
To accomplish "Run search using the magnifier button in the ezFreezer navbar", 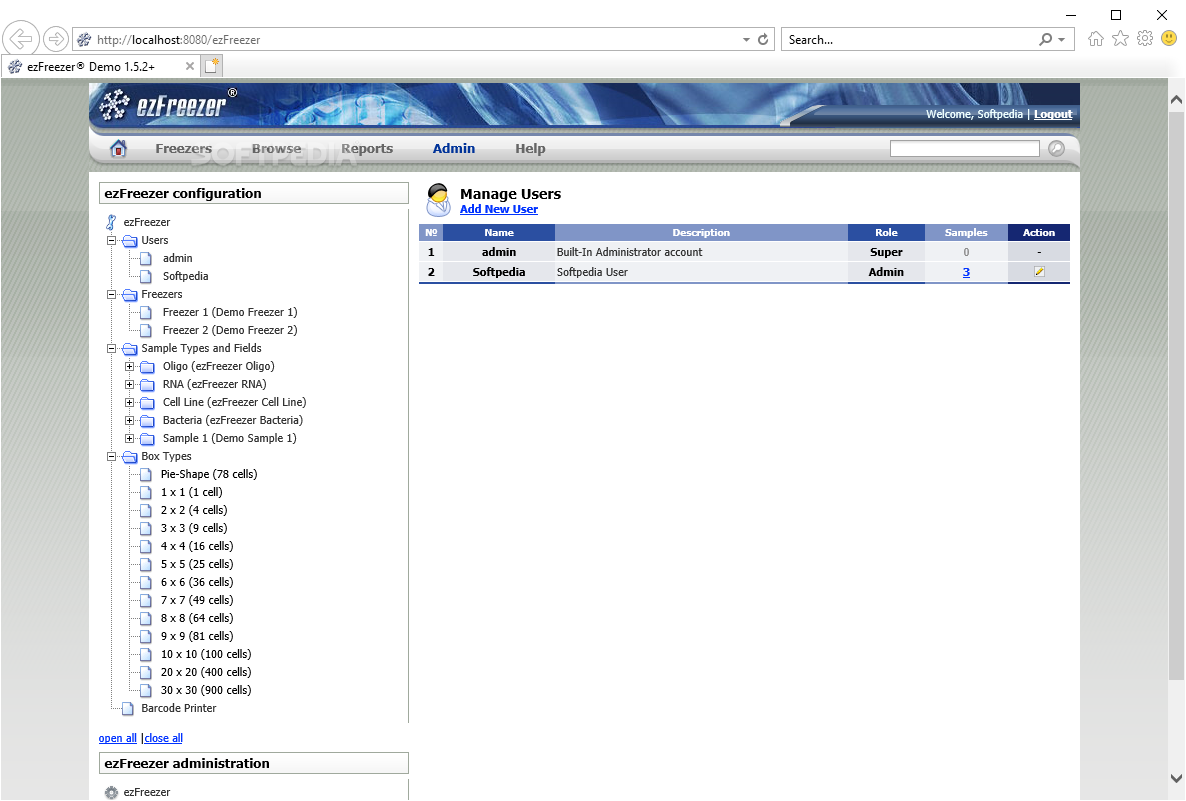I will click(x=1057, y=148).
